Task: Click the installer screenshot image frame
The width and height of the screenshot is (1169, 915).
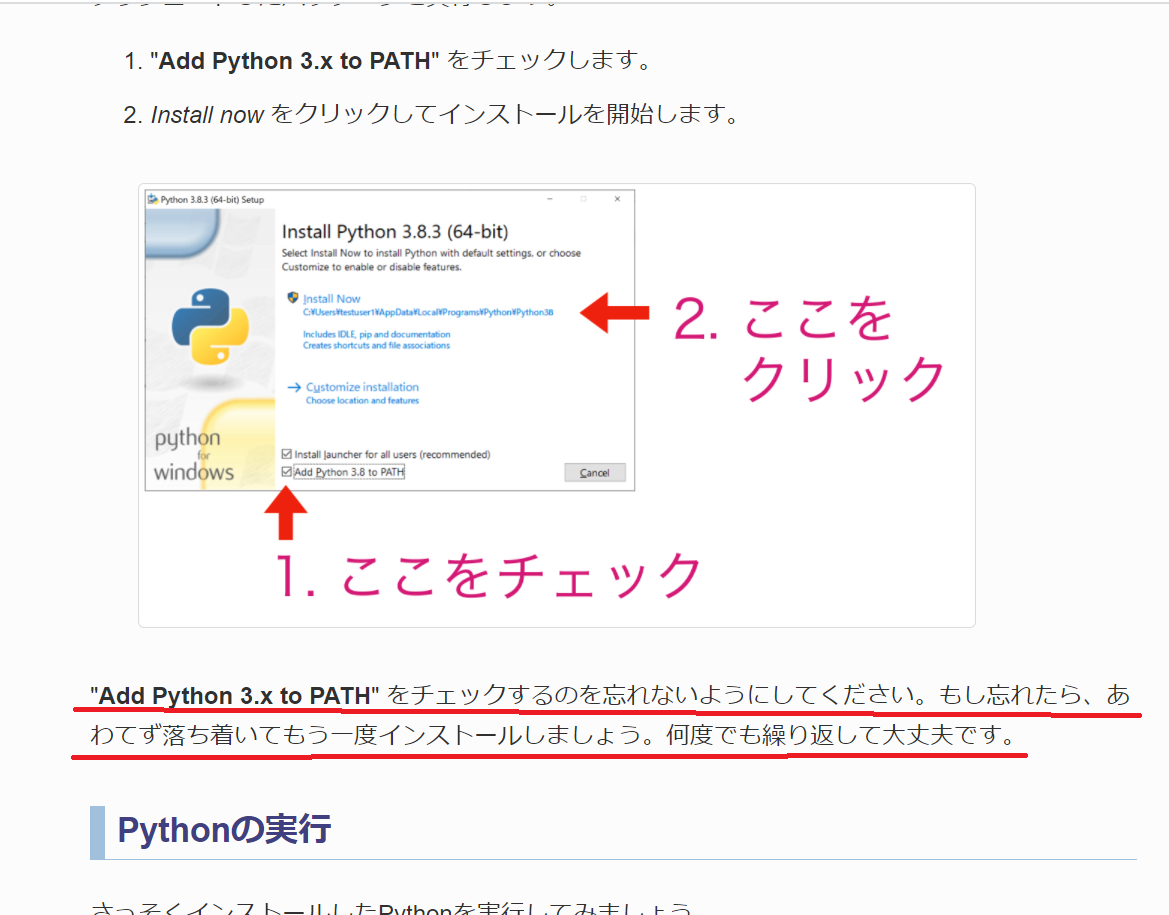Action: [x=557, y=405]
